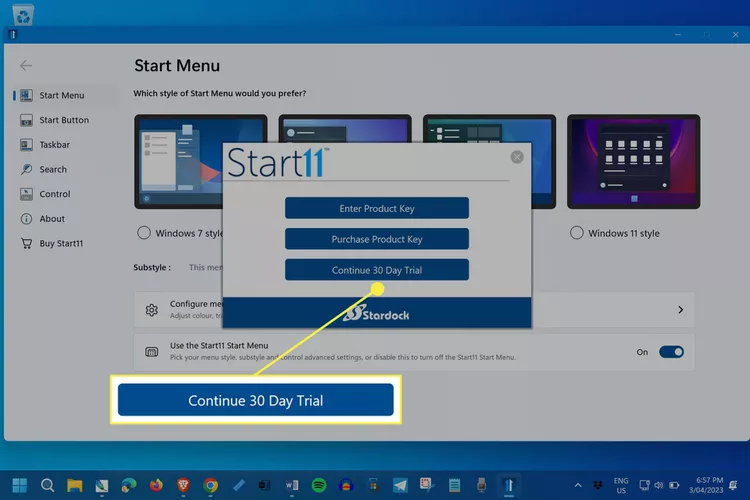
Task: Go back with the arrow above the sidebar
Action: [26, 66]
